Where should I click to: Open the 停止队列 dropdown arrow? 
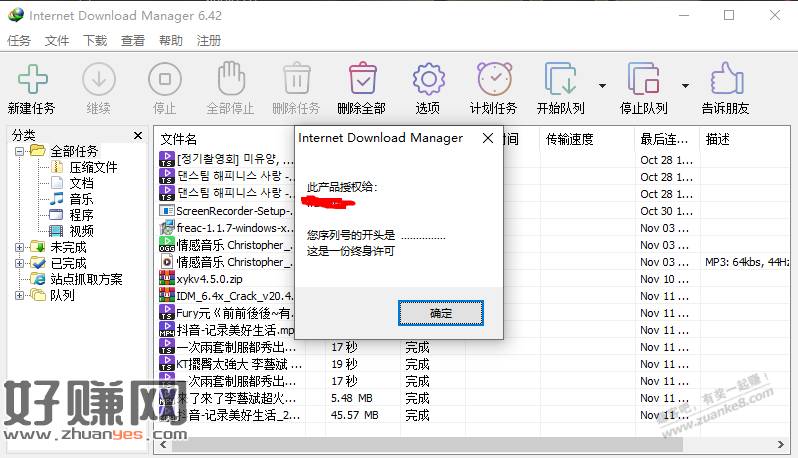[x=685, y=85]
